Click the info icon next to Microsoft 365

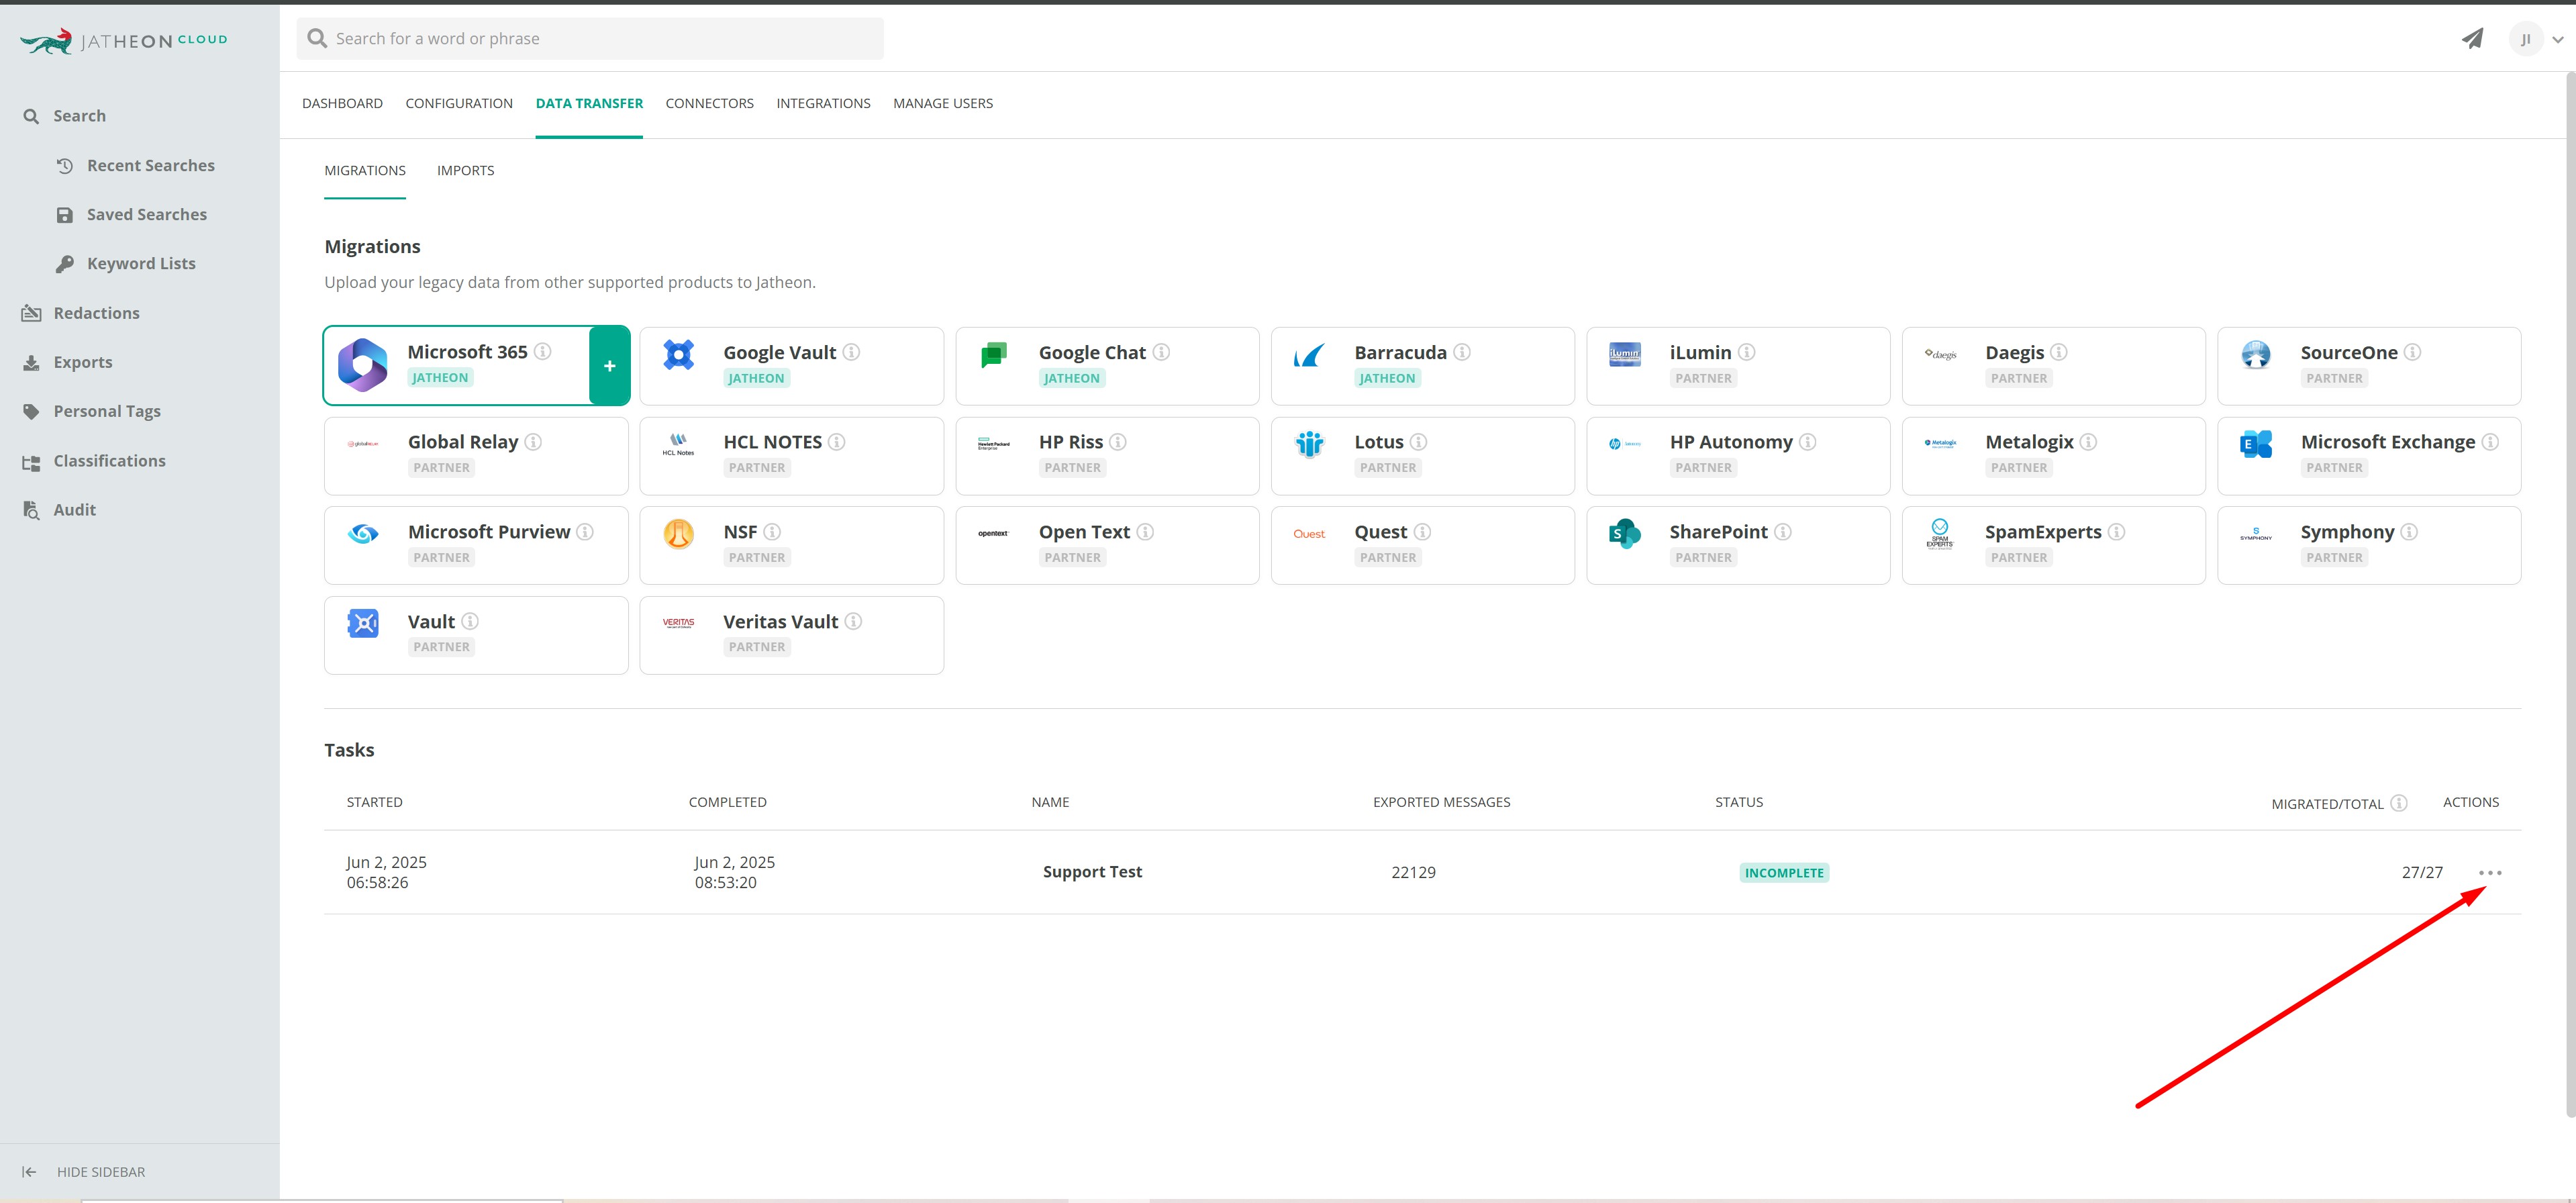pos(543,351)
